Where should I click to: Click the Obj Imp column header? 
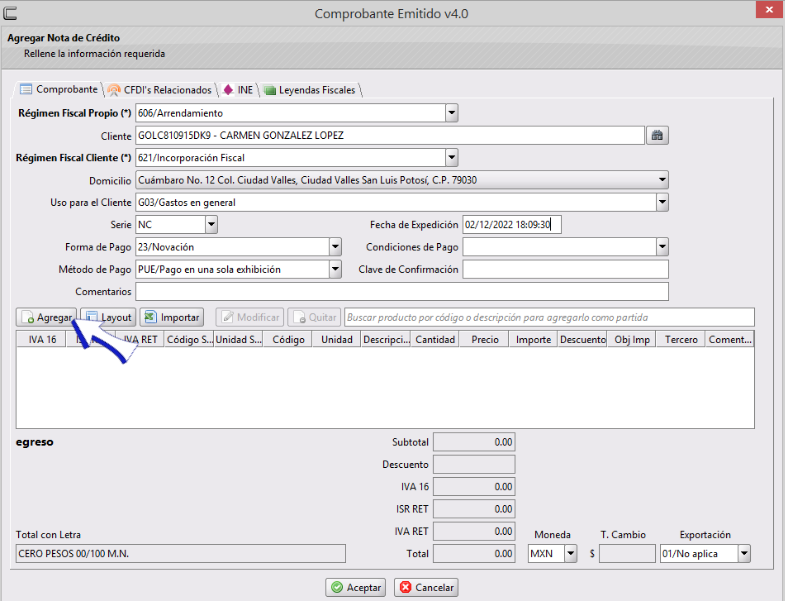pyautogui.click(x=632, y=340)
